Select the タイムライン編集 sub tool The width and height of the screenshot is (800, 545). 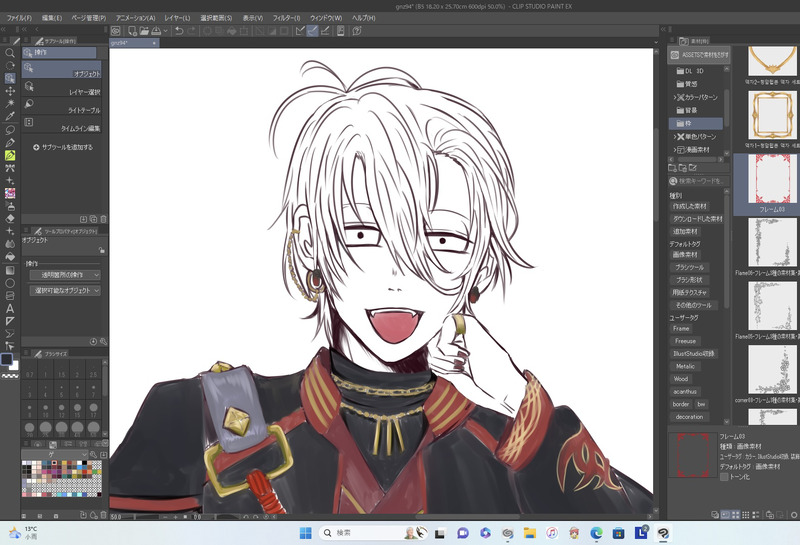[62, 125]
